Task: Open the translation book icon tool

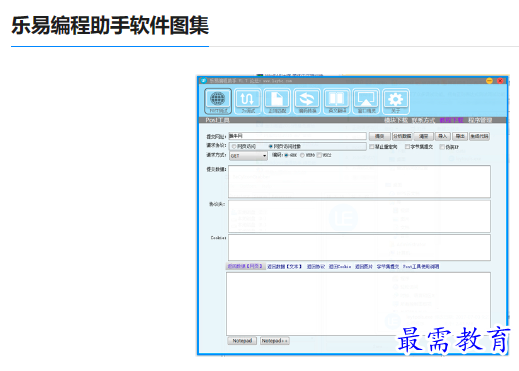Action: (x=336, y=101)
